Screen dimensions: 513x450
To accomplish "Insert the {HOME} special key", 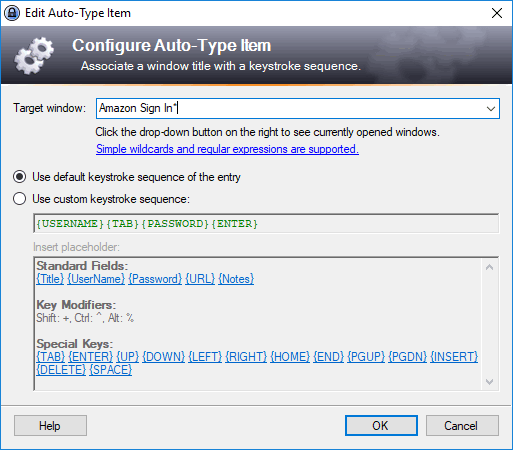I will coord(290,357).
